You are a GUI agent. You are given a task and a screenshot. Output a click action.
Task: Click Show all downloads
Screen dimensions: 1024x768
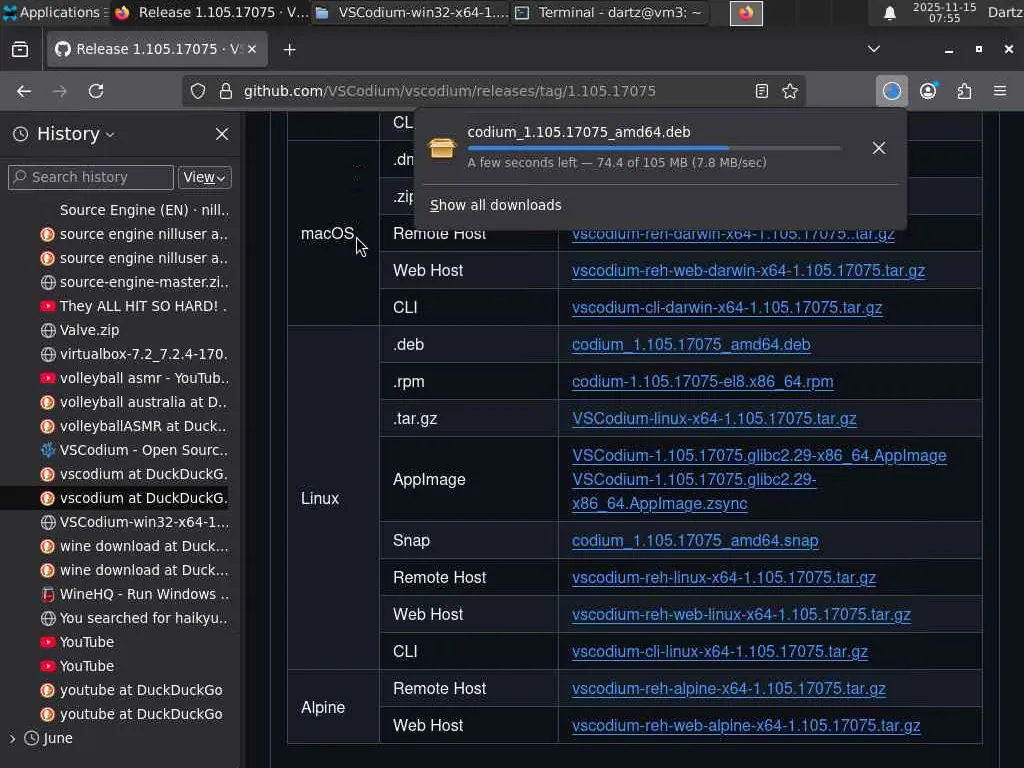(495, 205)
